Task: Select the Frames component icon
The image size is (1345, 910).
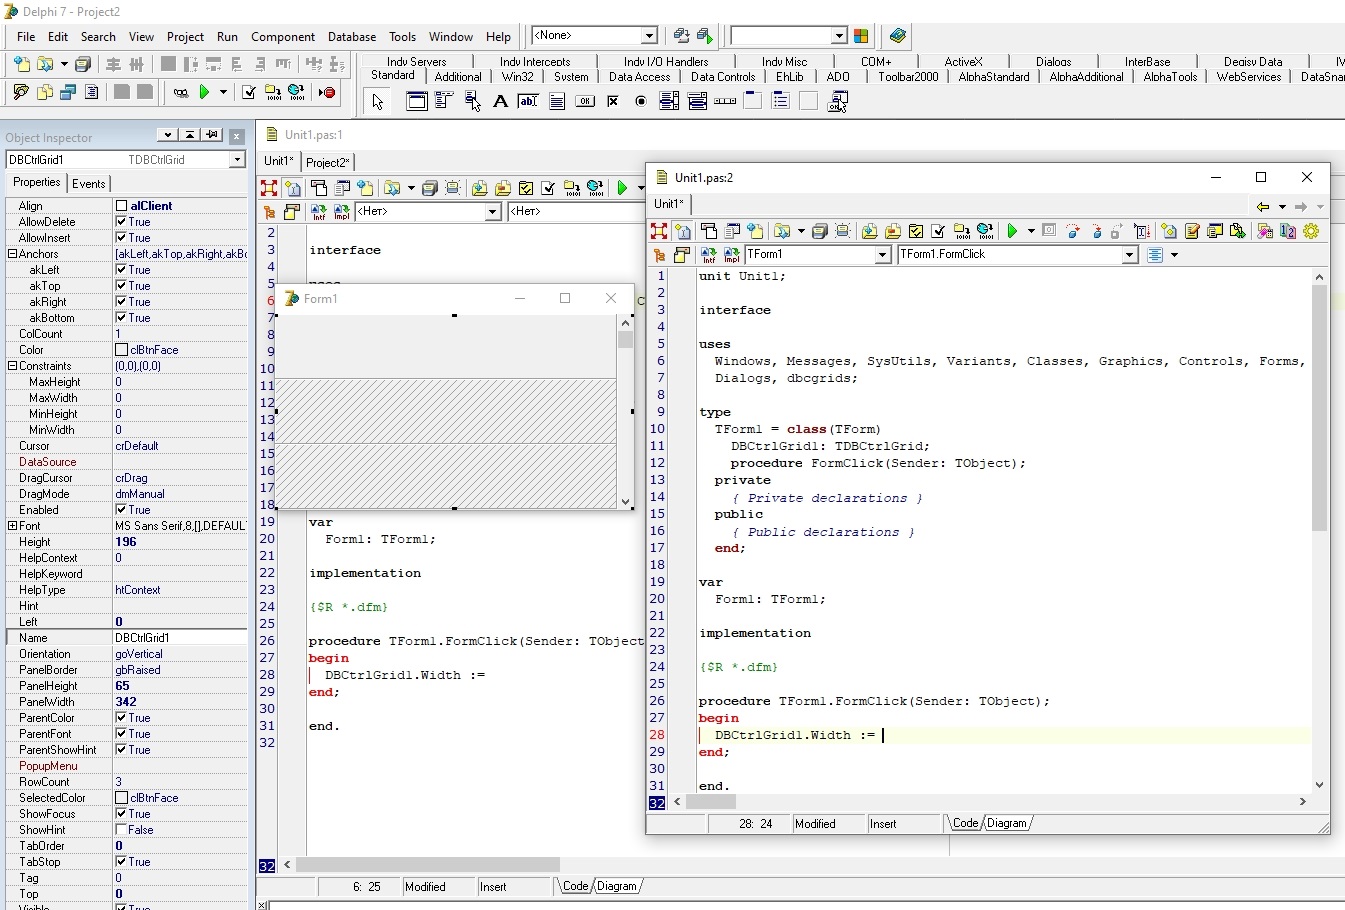Action: [417, 100]
